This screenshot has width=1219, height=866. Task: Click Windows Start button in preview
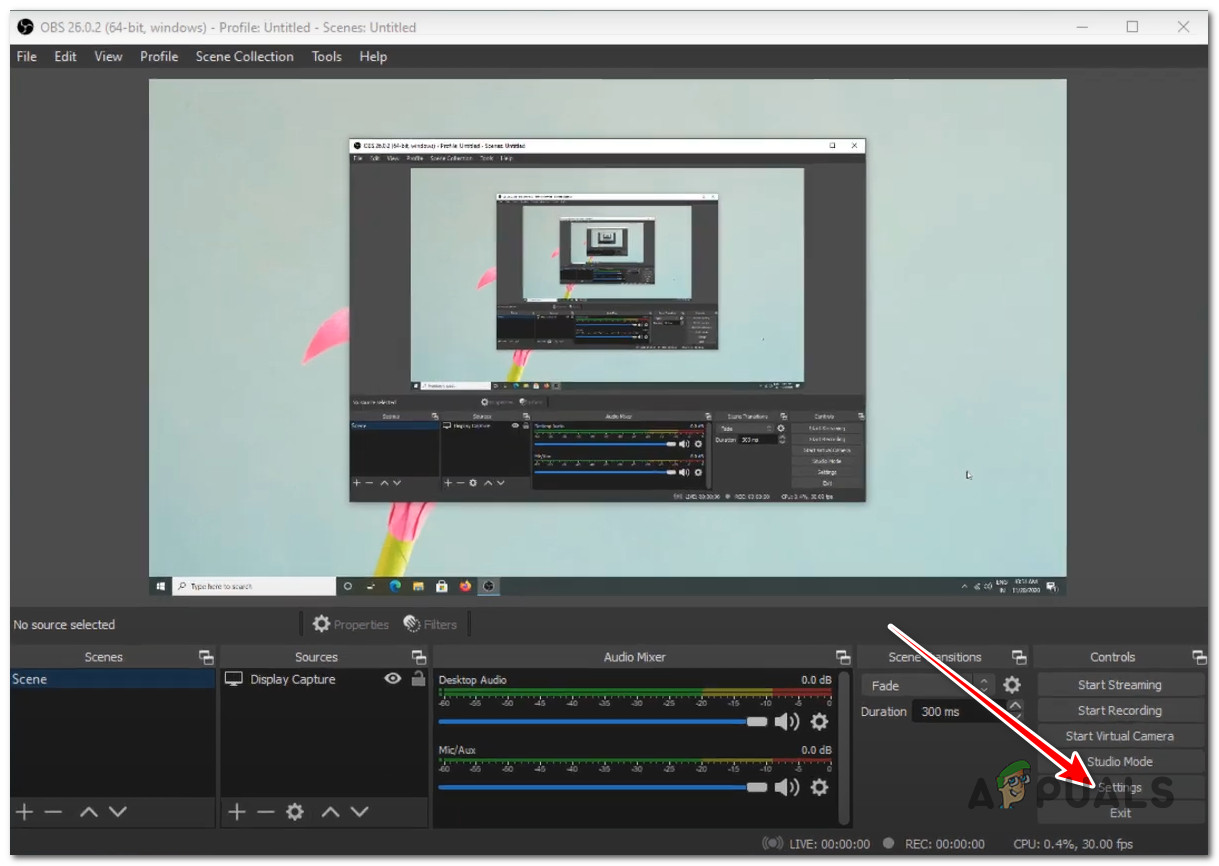point(160,586)
